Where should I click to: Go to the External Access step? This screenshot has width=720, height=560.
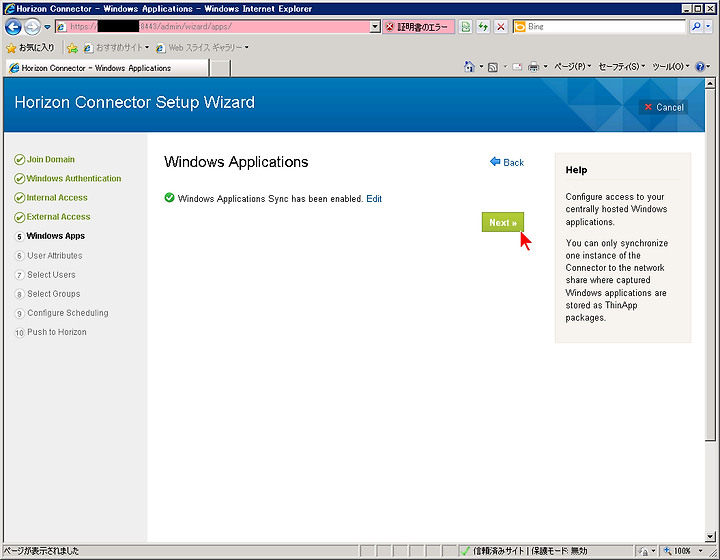pyautogui.click(x=52, y=217)
